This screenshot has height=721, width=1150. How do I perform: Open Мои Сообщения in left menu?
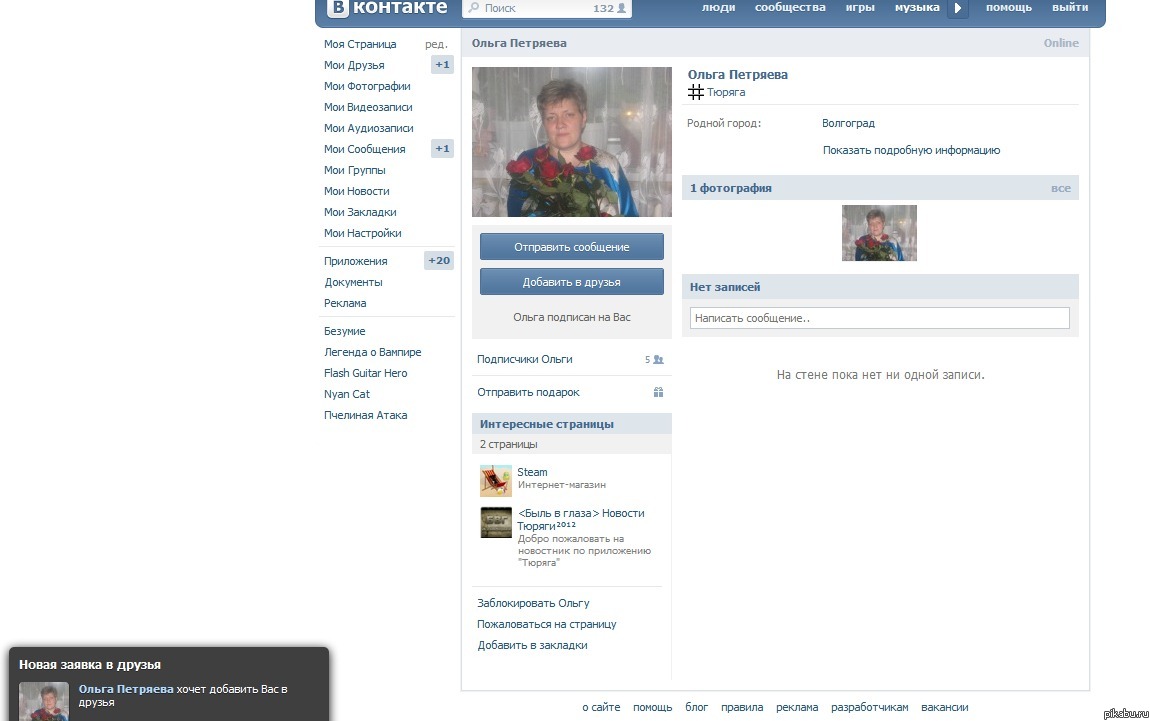(364, 149)
